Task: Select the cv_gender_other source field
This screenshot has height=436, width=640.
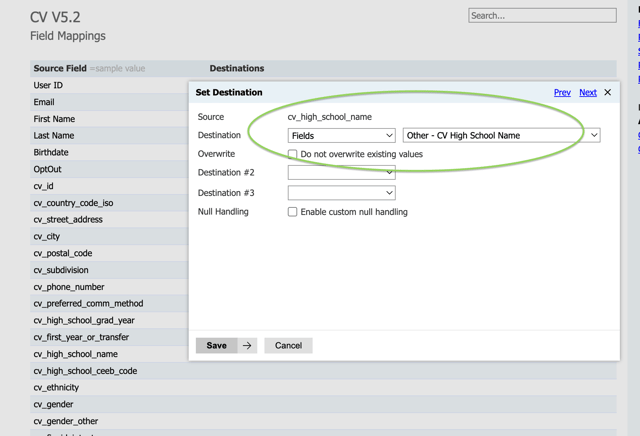Action: pyautogui.click(x=66, y=422)
